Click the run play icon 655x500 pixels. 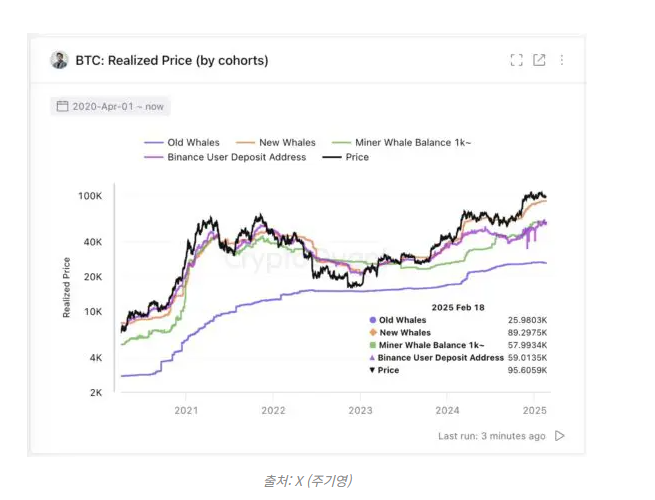(x=560, y=436)
